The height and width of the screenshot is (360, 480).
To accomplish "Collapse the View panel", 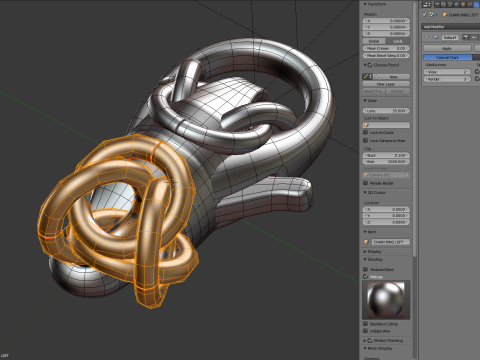I will click(x=365, y=100).
